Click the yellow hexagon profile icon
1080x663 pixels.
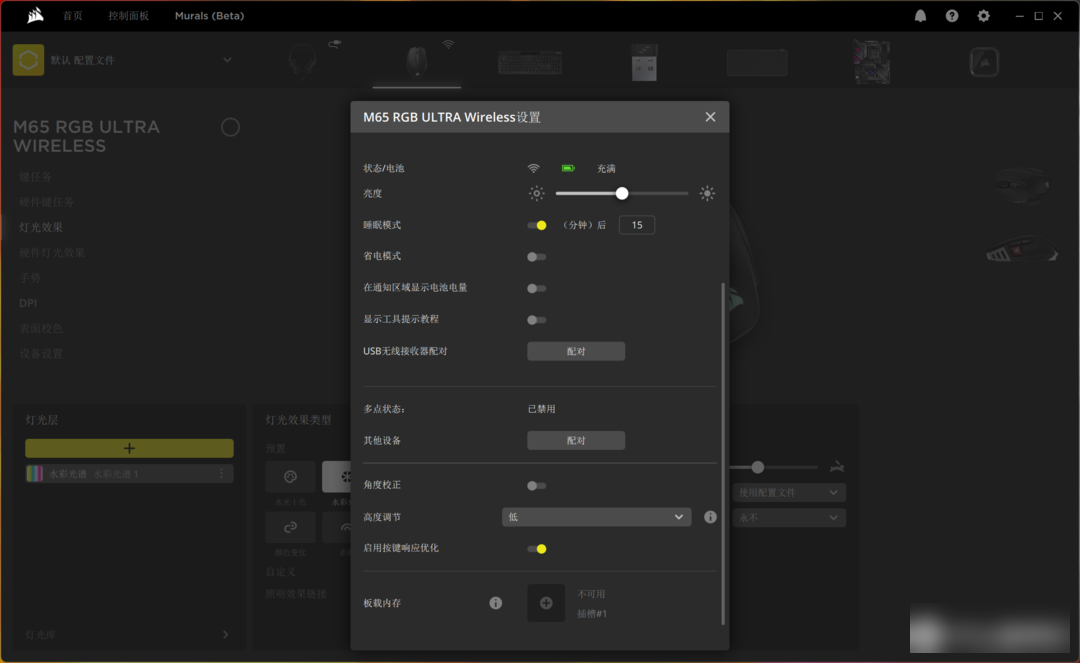28,60
